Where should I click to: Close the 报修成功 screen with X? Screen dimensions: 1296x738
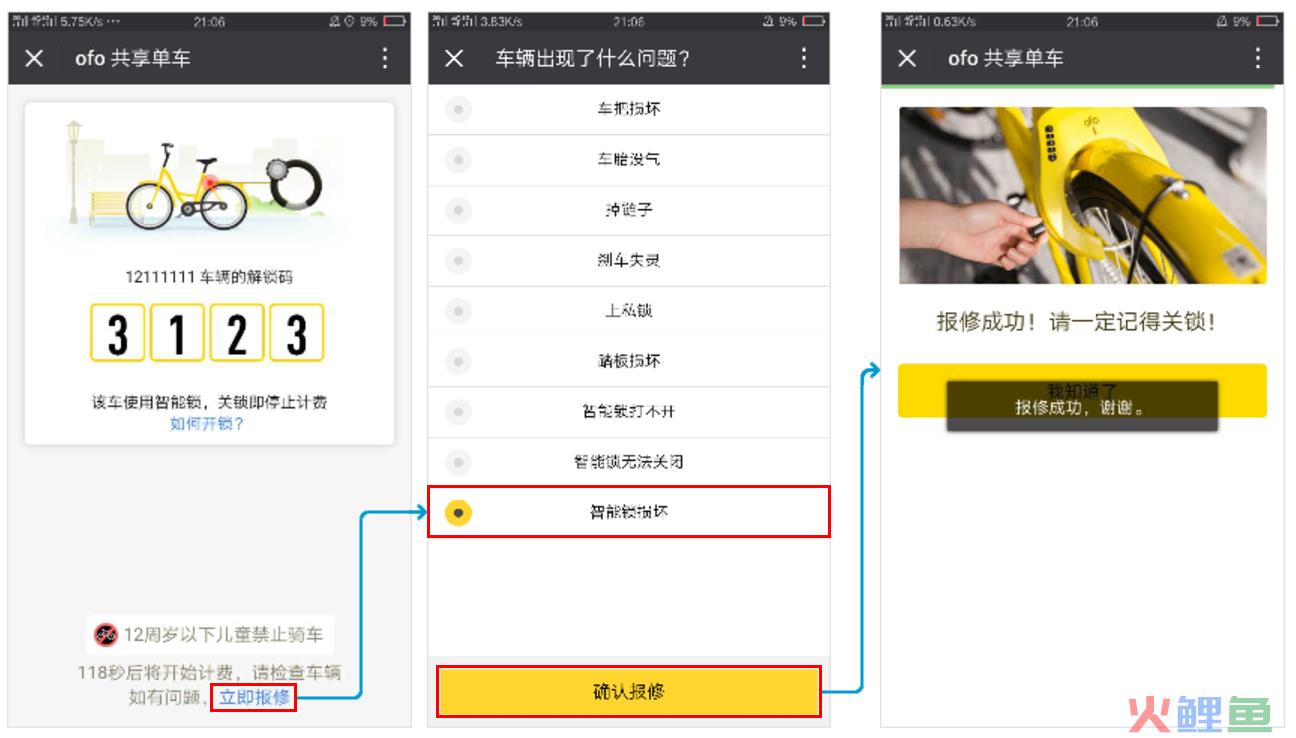[907, 59]
